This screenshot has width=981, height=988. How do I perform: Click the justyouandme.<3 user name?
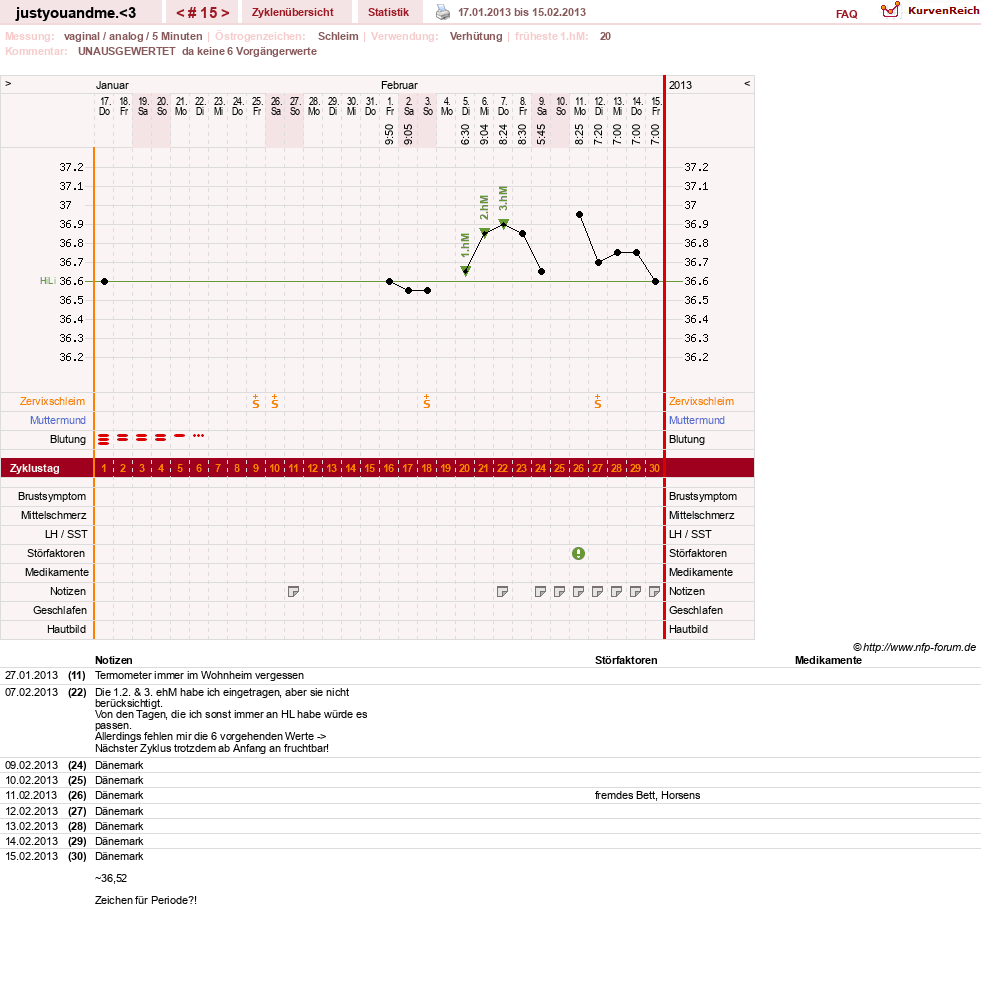coord(76,13)
